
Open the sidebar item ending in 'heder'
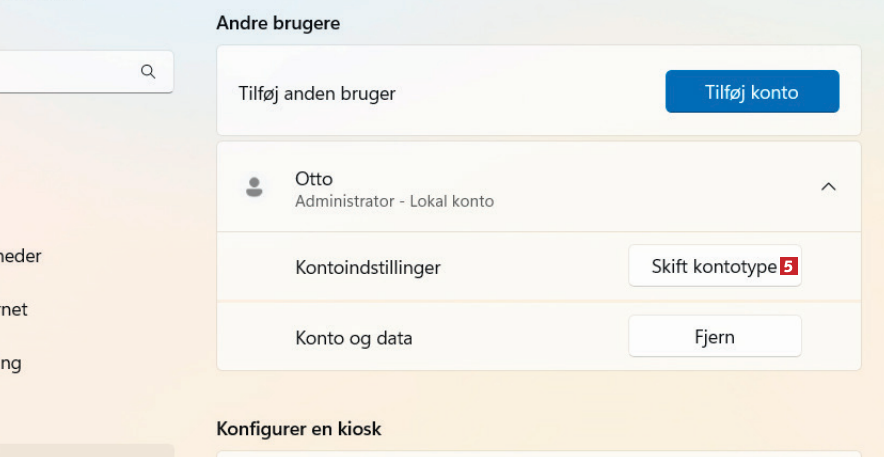(20, 256)
